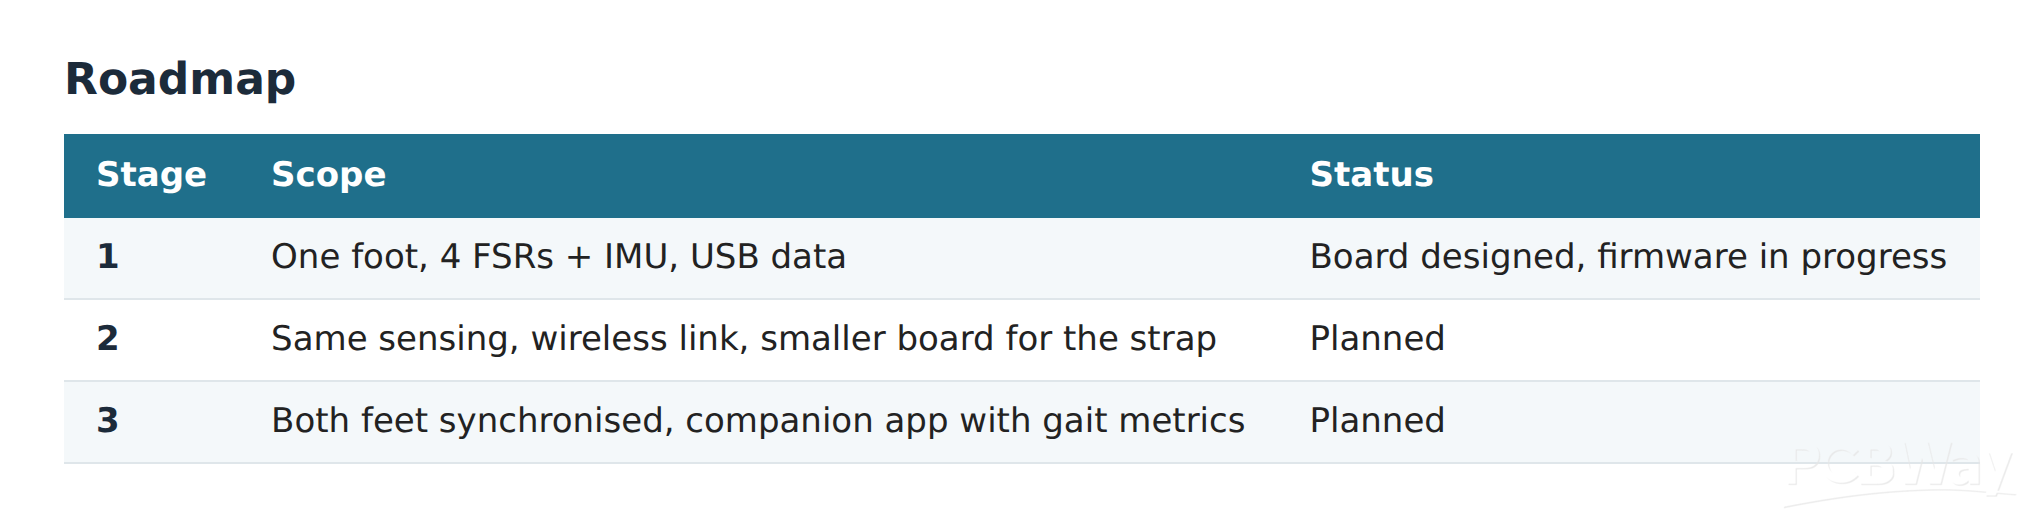Click the Planned status for stage 3
The image size is (2044, 520).
click(x=1377, y=421)
